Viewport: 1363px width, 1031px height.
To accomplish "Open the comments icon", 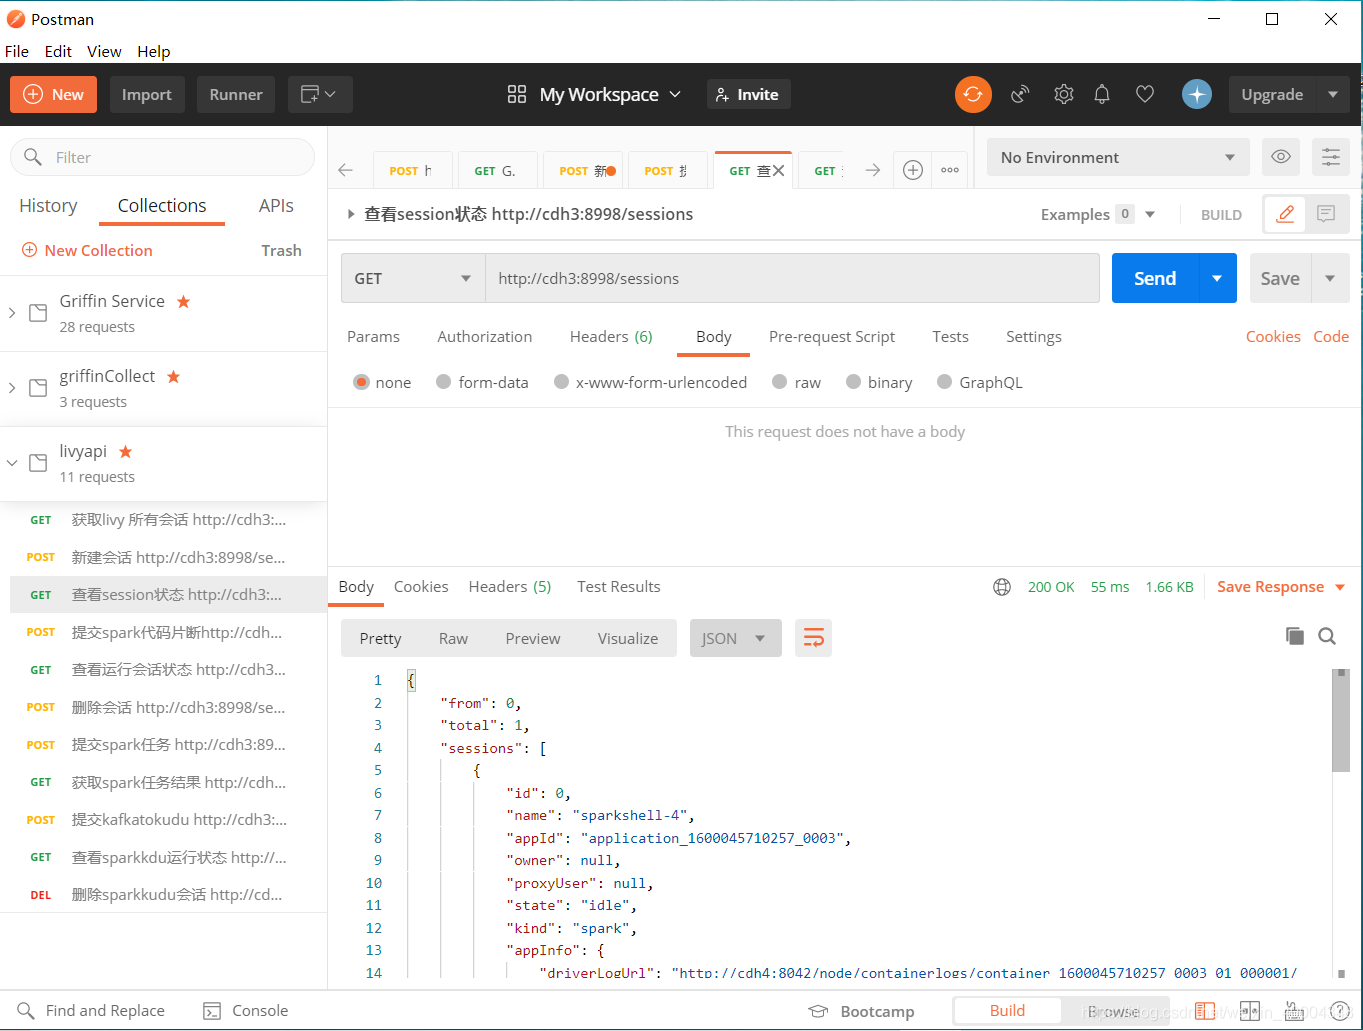I will pos(1326,214).
